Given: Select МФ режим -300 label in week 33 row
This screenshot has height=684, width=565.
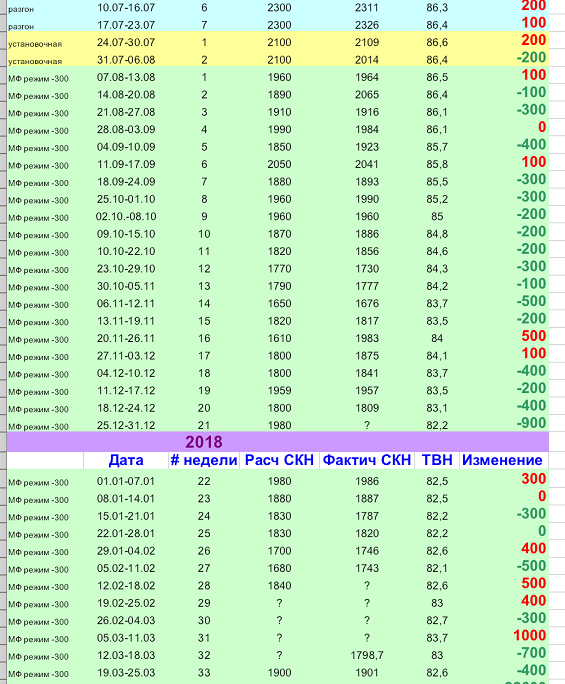Looking at the screenshot, I should 38,674.
